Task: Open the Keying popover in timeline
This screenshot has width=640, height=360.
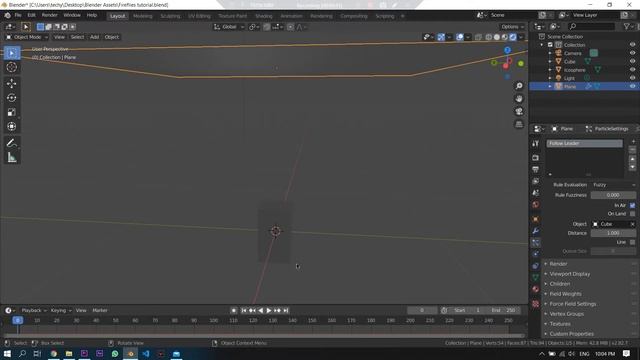Action: pyautogui.click(x=60, y=311)
